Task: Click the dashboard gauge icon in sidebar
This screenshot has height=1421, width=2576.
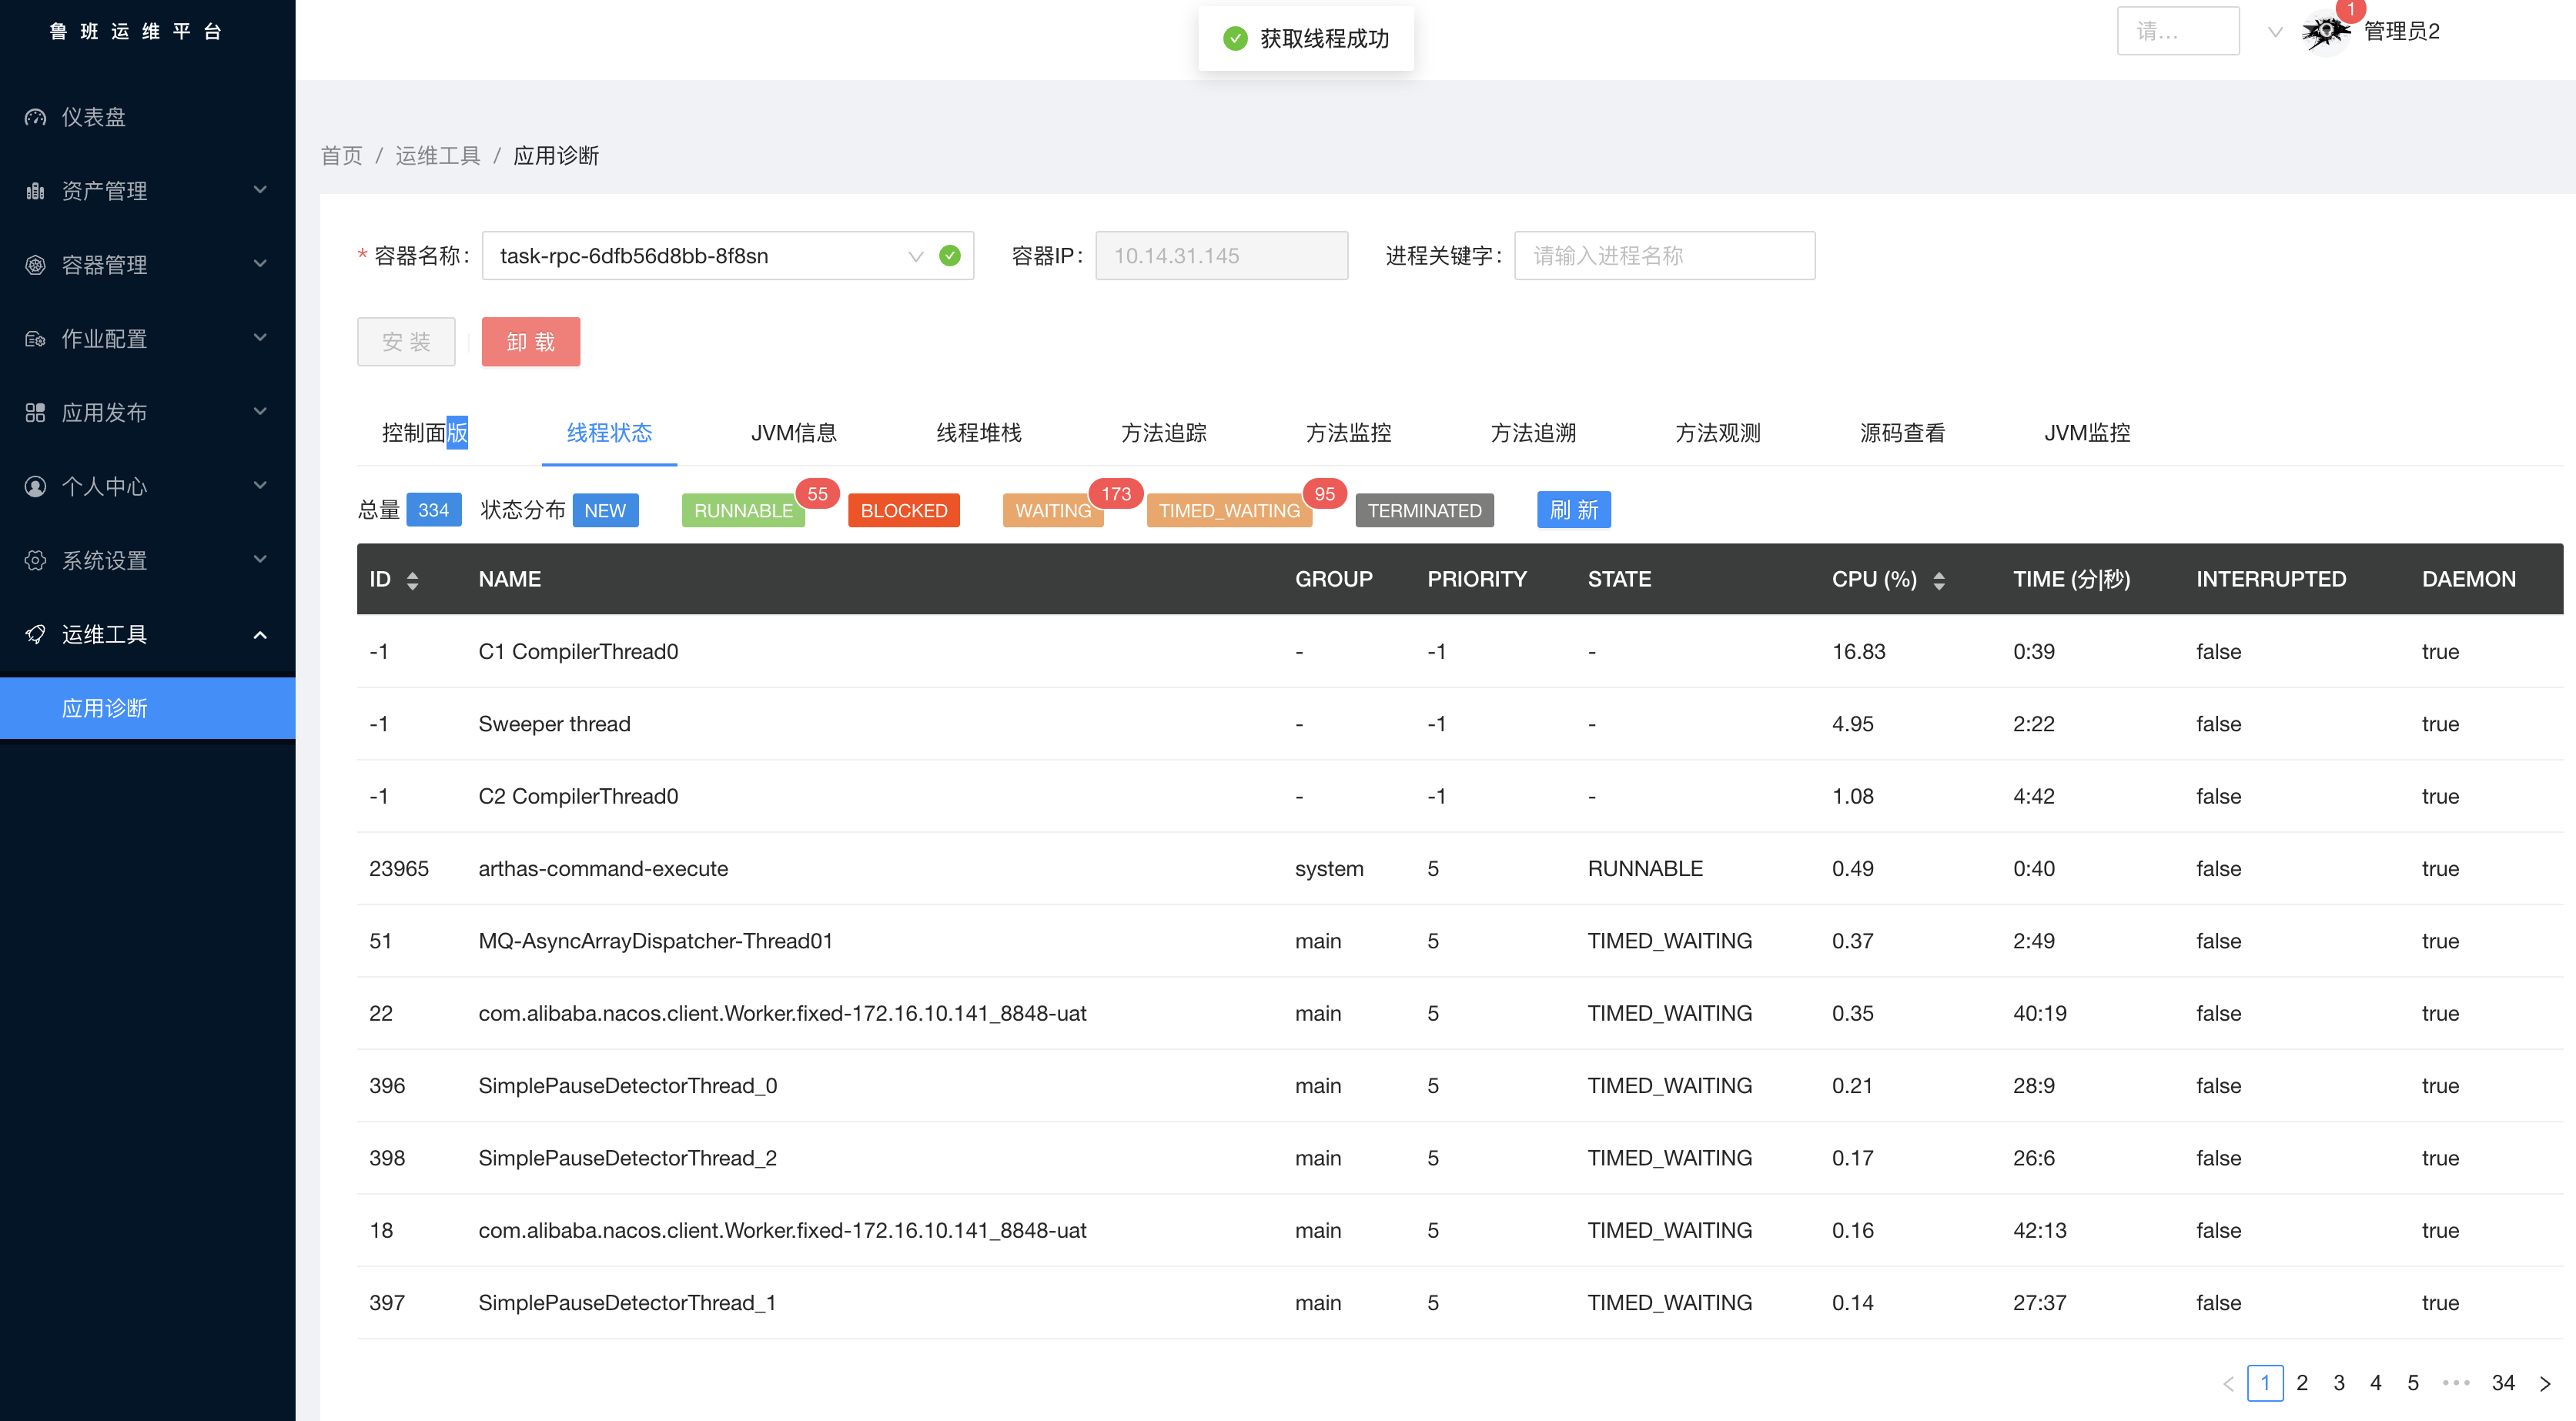Action: pos(35,117)
